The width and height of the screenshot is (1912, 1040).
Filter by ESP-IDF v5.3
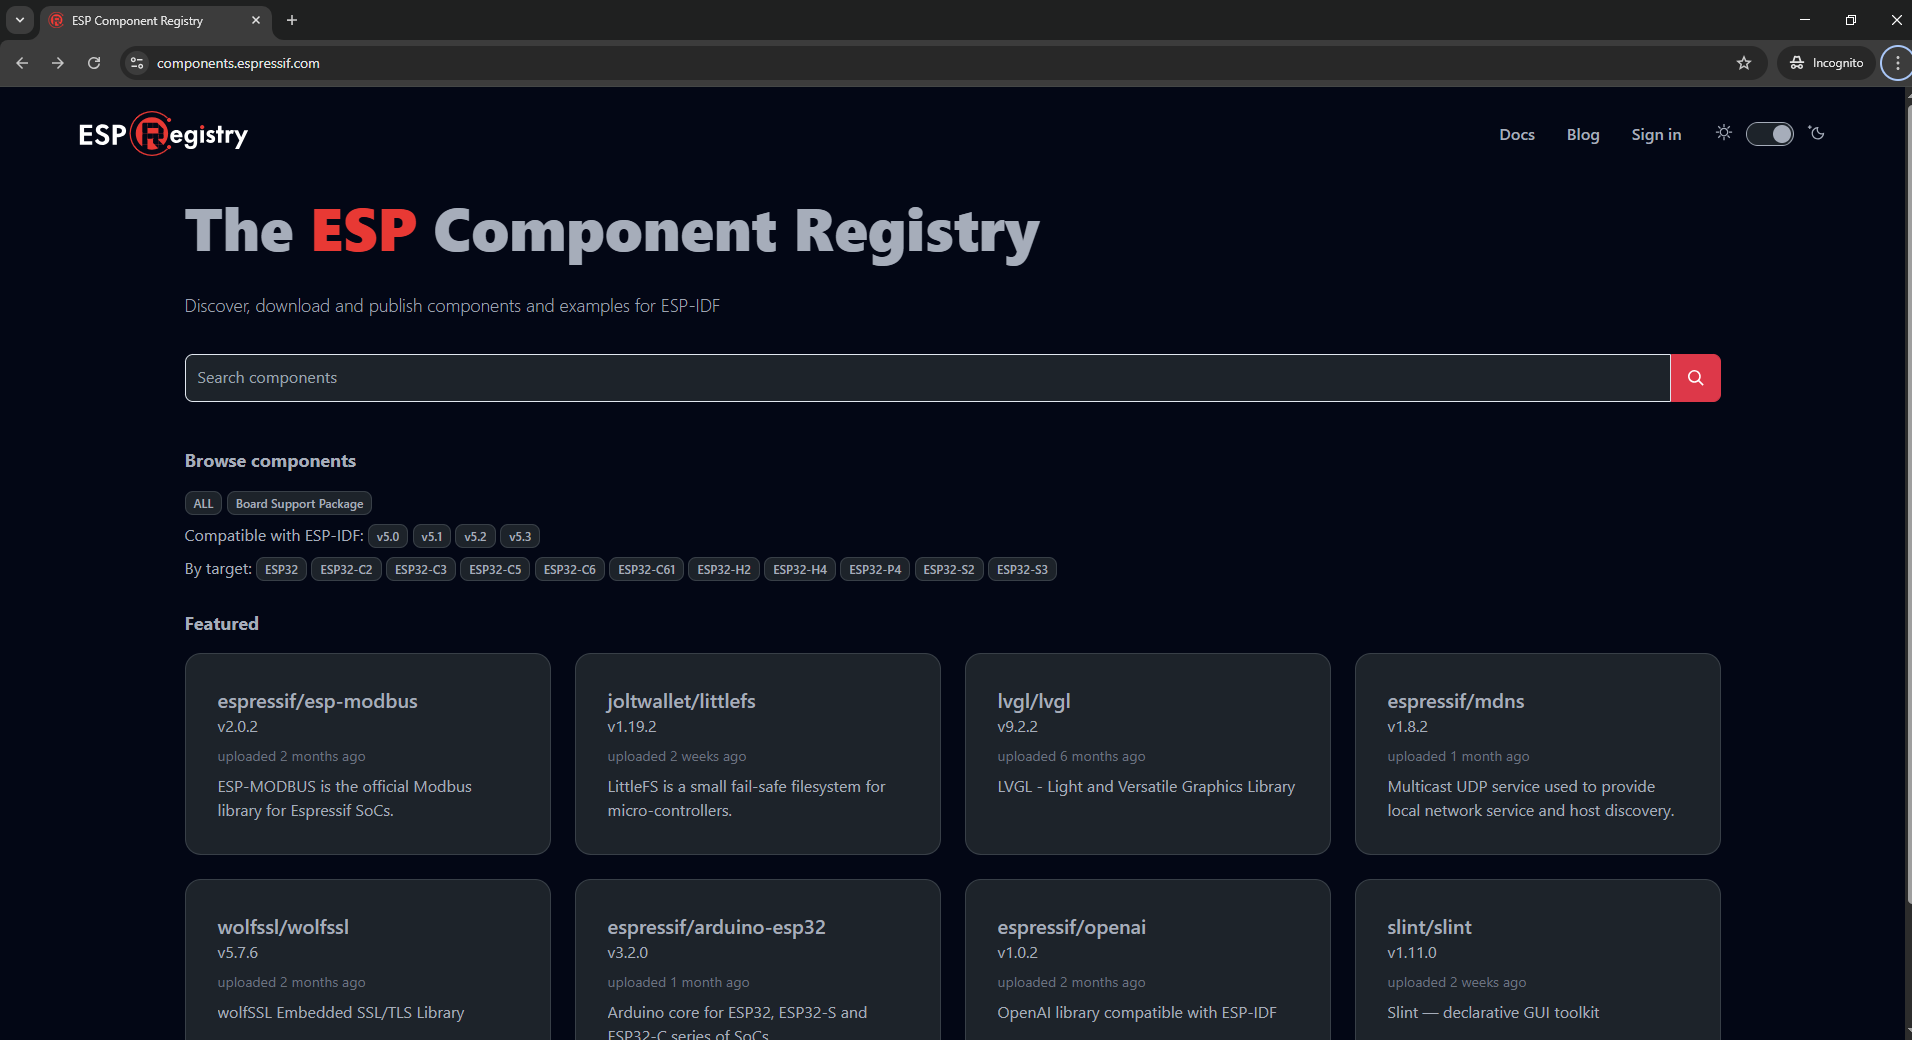coord(520,537)
